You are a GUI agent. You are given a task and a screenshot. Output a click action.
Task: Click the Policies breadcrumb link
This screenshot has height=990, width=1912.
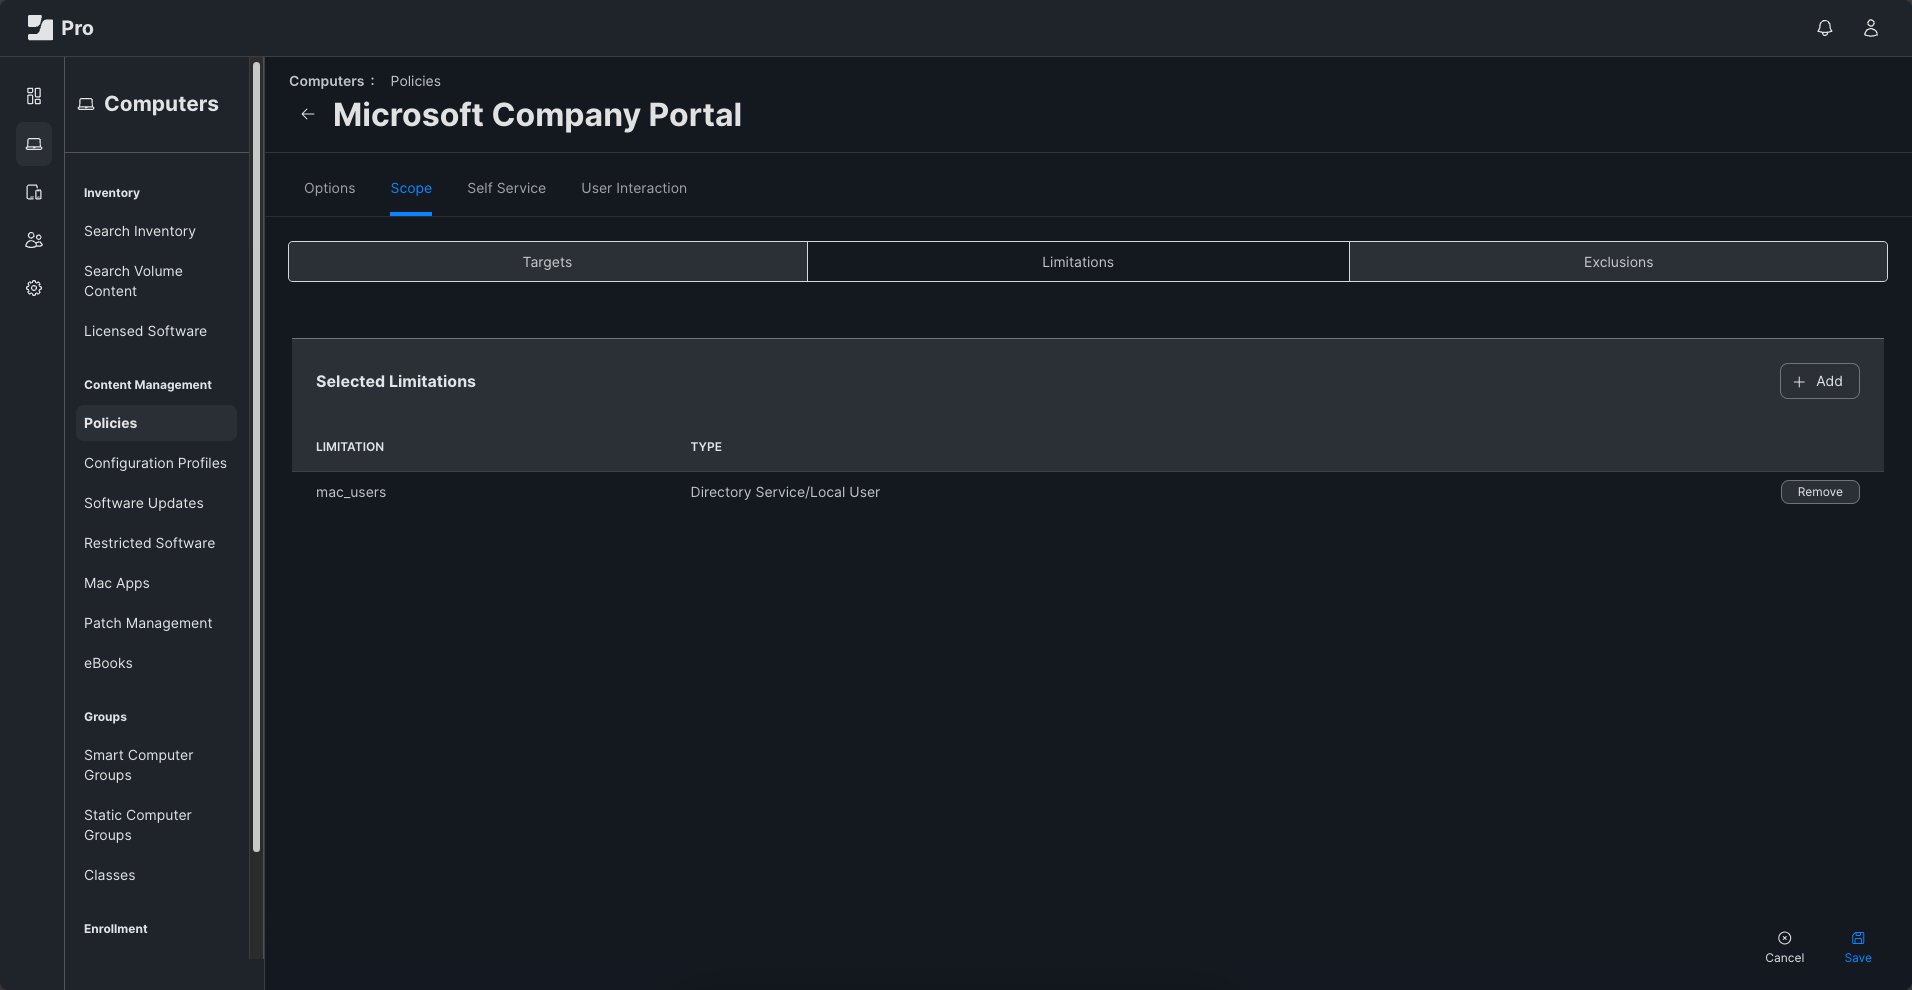[415, 81]
